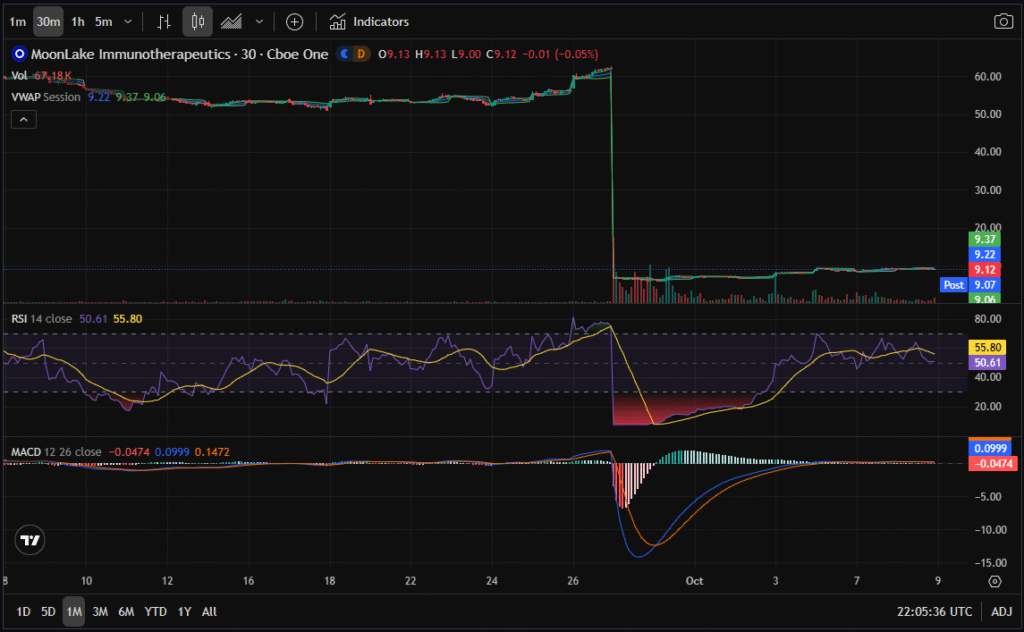Switch to the 1h interval button

click(x=77, y=21)
